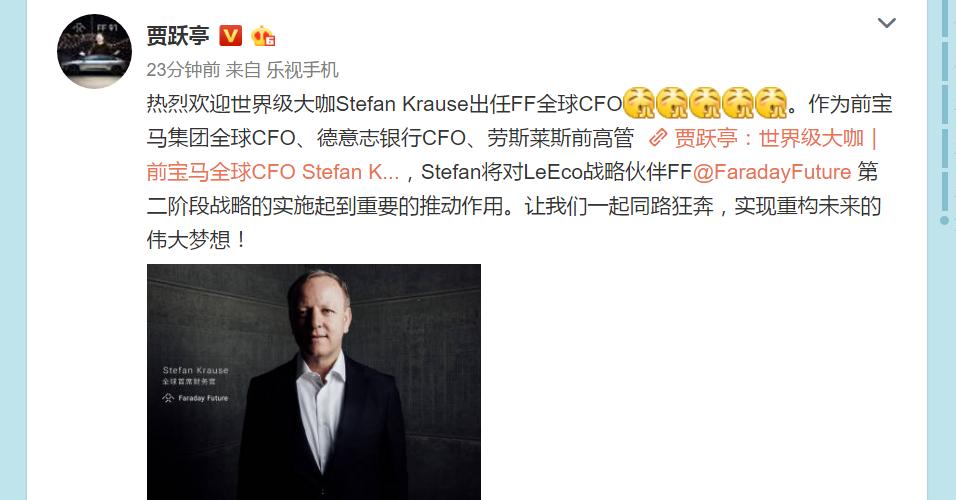Image resolution: width=956 pixels, height=500 pixels.
Task: Click the crown membership badge icon
Action: [x=263, y=36]
